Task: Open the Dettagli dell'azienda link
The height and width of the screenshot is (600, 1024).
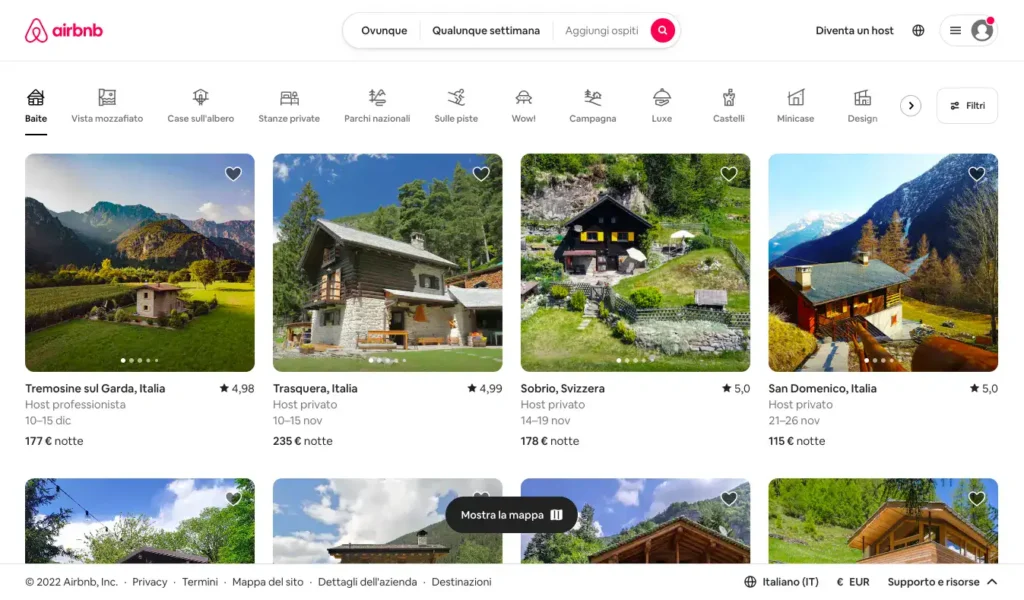Action: click(x=367, y=582)
